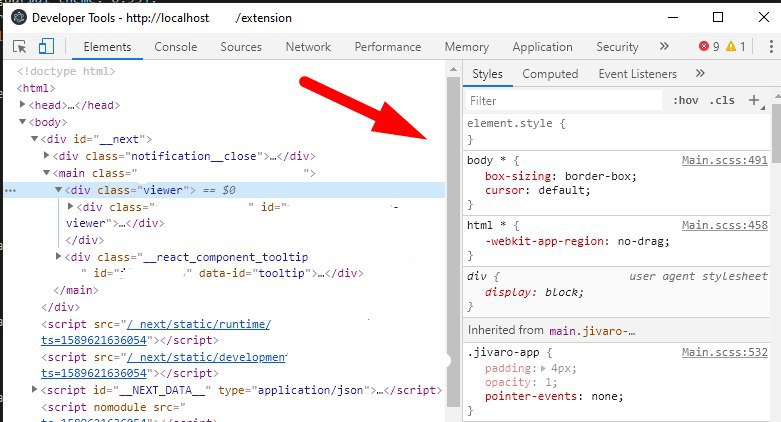Add new style rule plus icon
781x422 pixels.
pyautogui.click(x=754, y=100)
